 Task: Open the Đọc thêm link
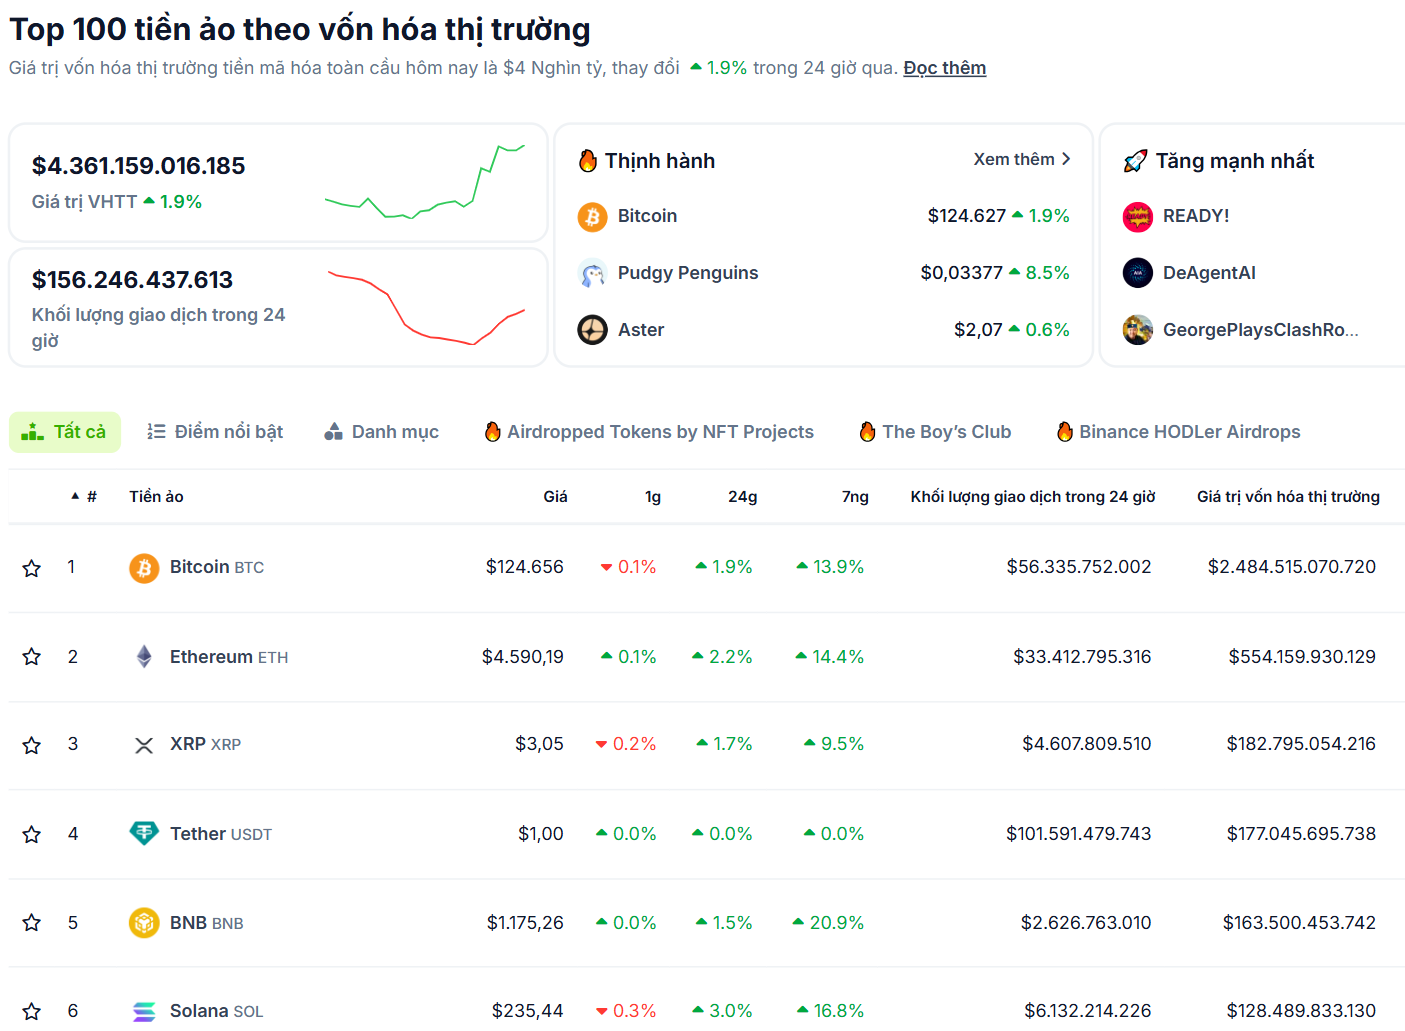click(x=944, y=68)
